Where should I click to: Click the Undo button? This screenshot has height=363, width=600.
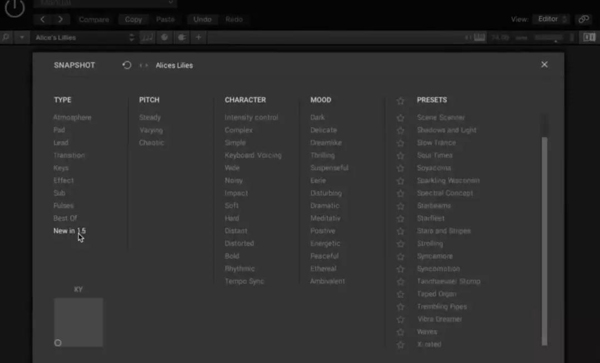202,19
